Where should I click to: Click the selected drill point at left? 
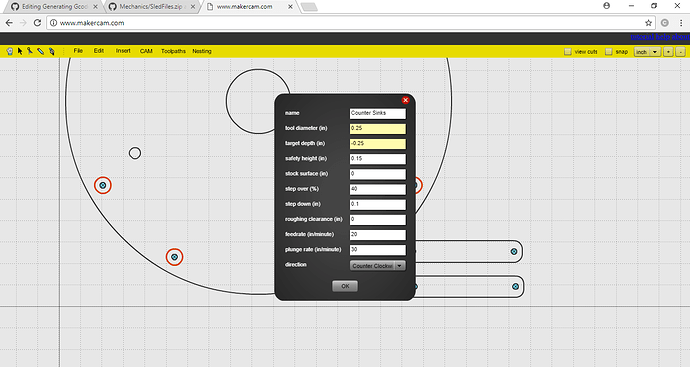click(103, 185)
